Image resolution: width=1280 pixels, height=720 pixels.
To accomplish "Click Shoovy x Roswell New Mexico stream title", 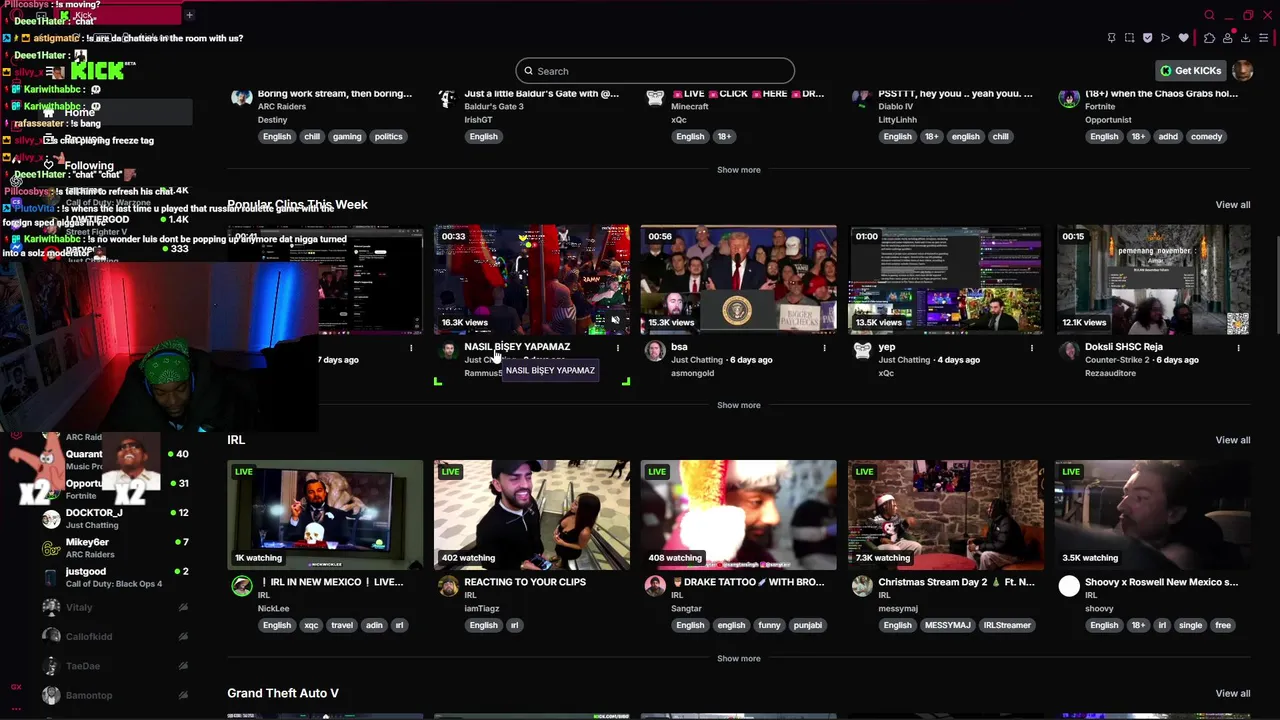I will pos(1161,582).
